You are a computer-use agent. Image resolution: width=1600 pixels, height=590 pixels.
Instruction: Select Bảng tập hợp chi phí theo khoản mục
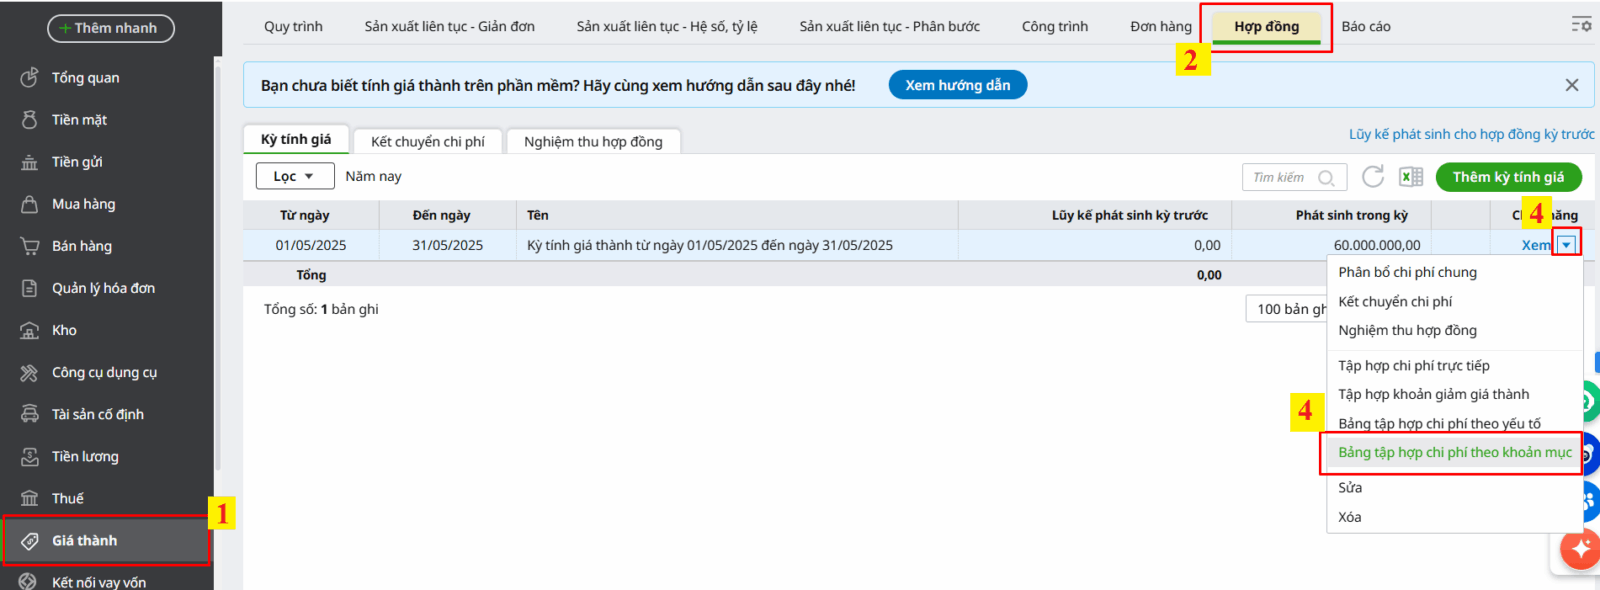(x=1454, y=453)
